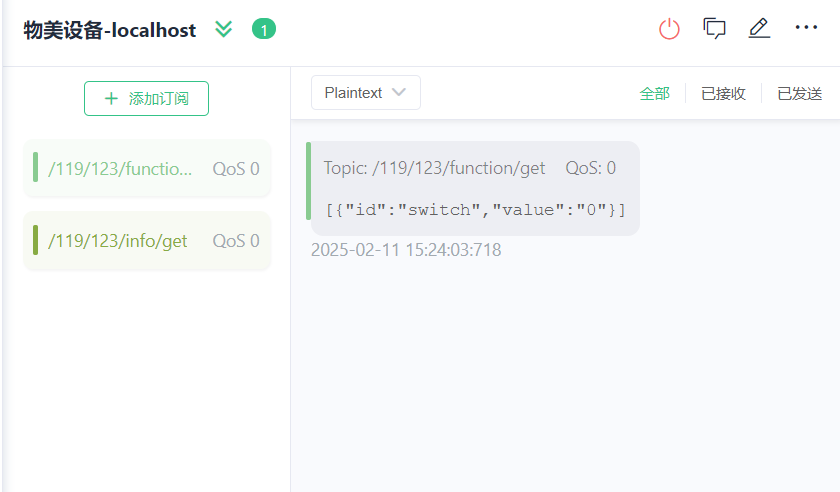Click the 物美设备-localhost connection title
The height and width of the screenshot is (492, 840).
pyautogui.click(x=110, y=30)
